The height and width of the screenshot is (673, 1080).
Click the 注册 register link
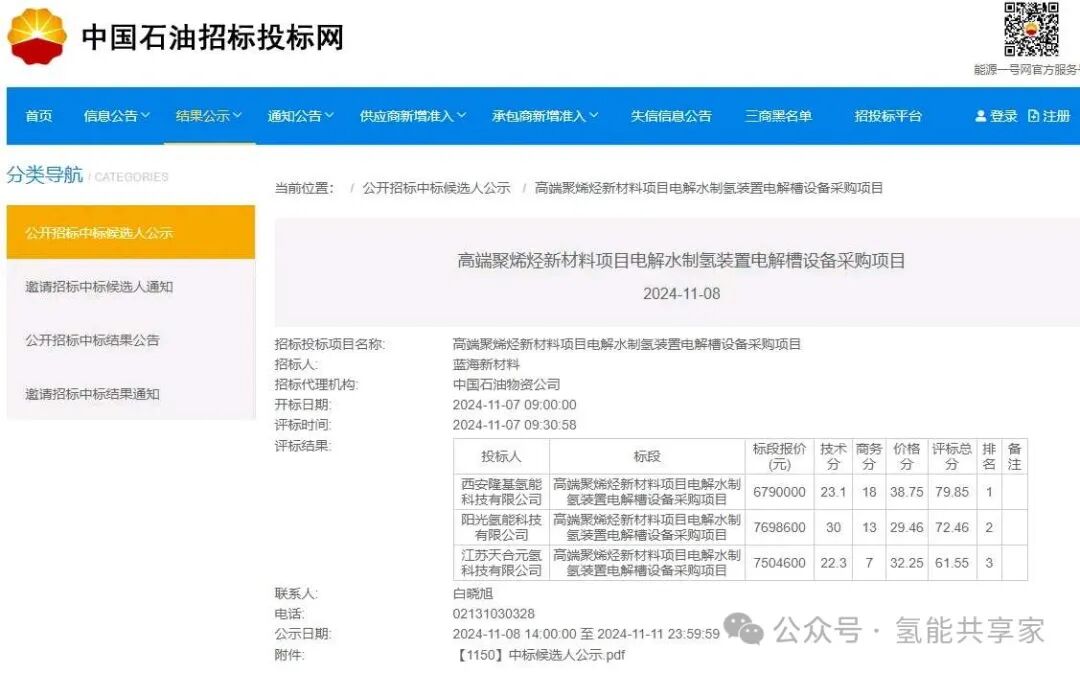tap(1058, 116)
